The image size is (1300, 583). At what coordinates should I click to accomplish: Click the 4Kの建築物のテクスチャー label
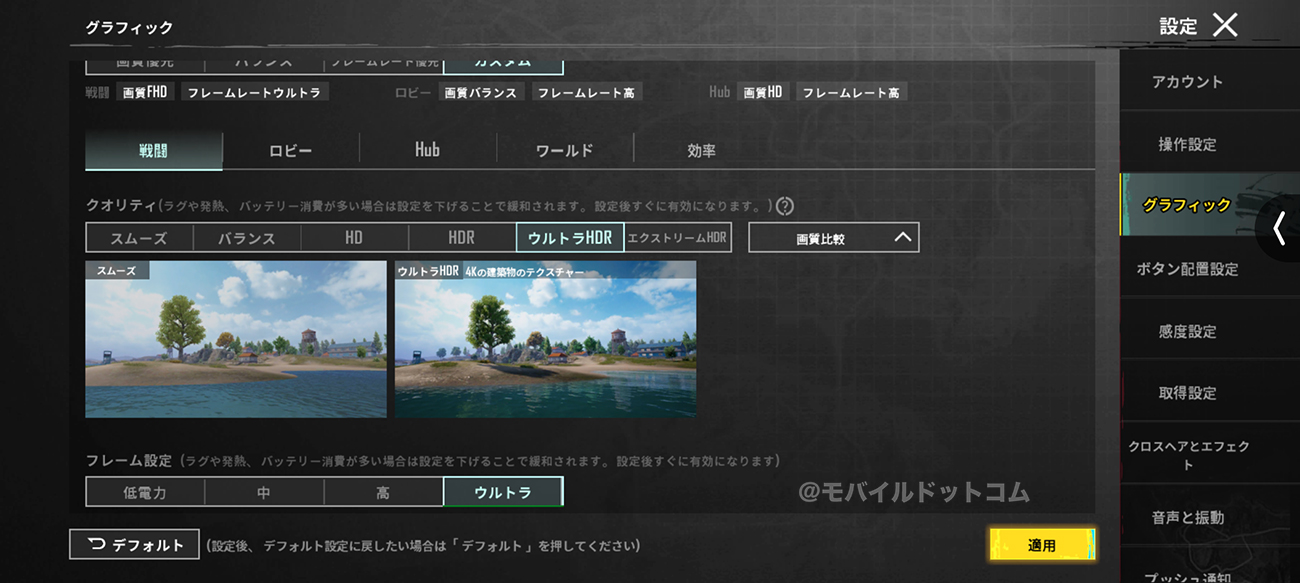pyautogui.click(x=524, y=271)
